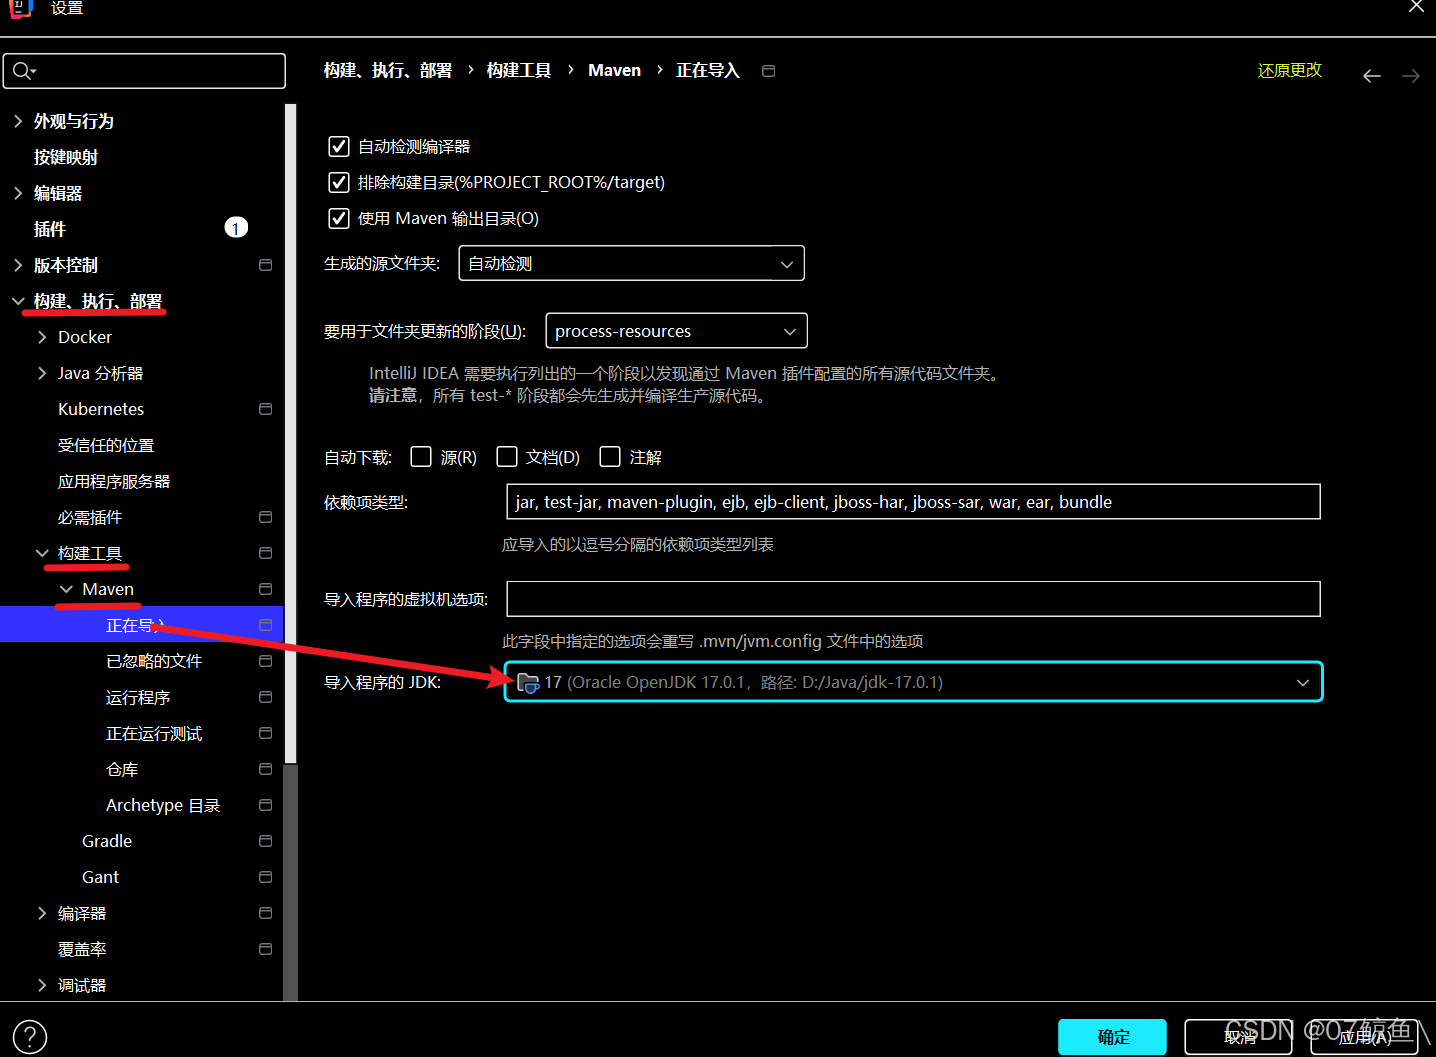The image size is (1436, 1057).
Task: Open the 生成的源文件夹 dropdown
Action: pos(788,263)
